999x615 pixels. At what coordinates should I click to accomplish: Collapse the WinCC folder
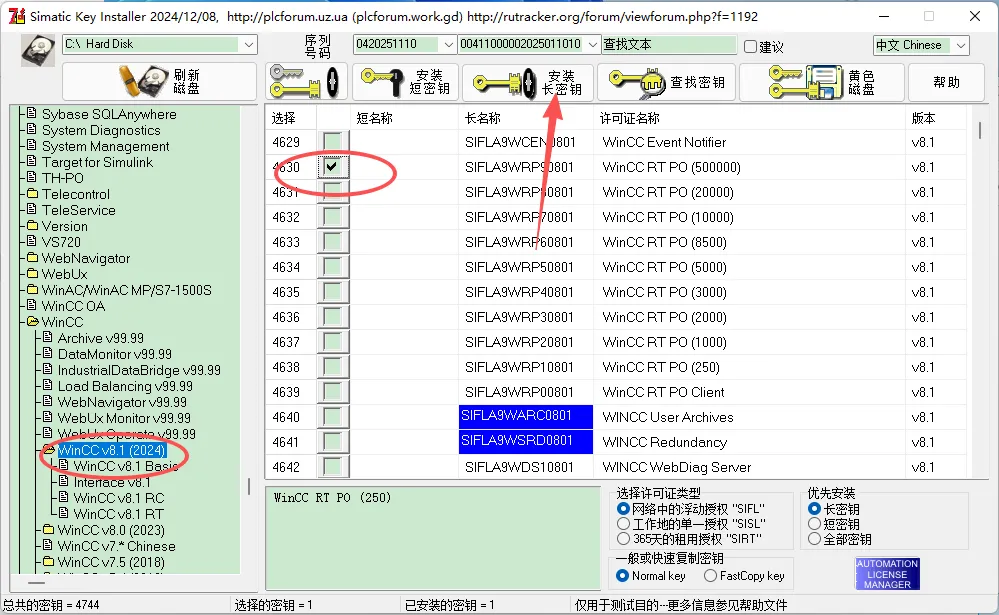(x=62, y=322)
